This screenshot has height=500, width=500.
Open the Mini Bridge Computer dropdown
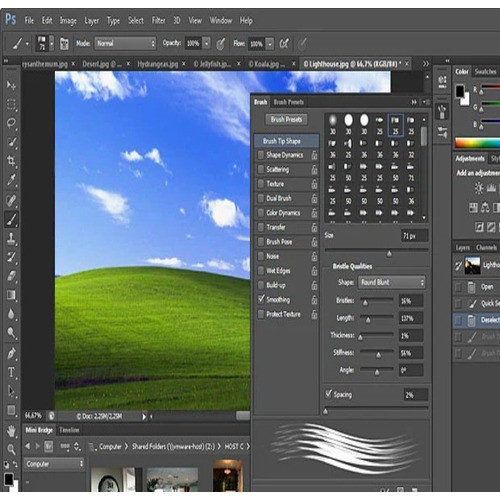[x=54, y=464]
